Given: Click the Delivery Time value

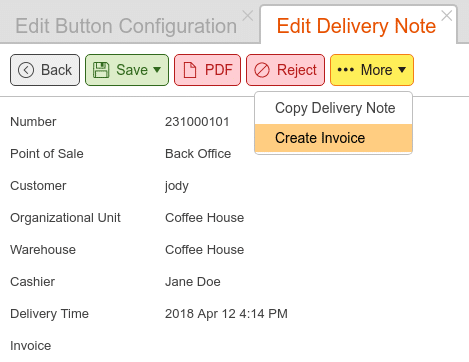Looking at the screenshot, I should [x=226, y=314].
